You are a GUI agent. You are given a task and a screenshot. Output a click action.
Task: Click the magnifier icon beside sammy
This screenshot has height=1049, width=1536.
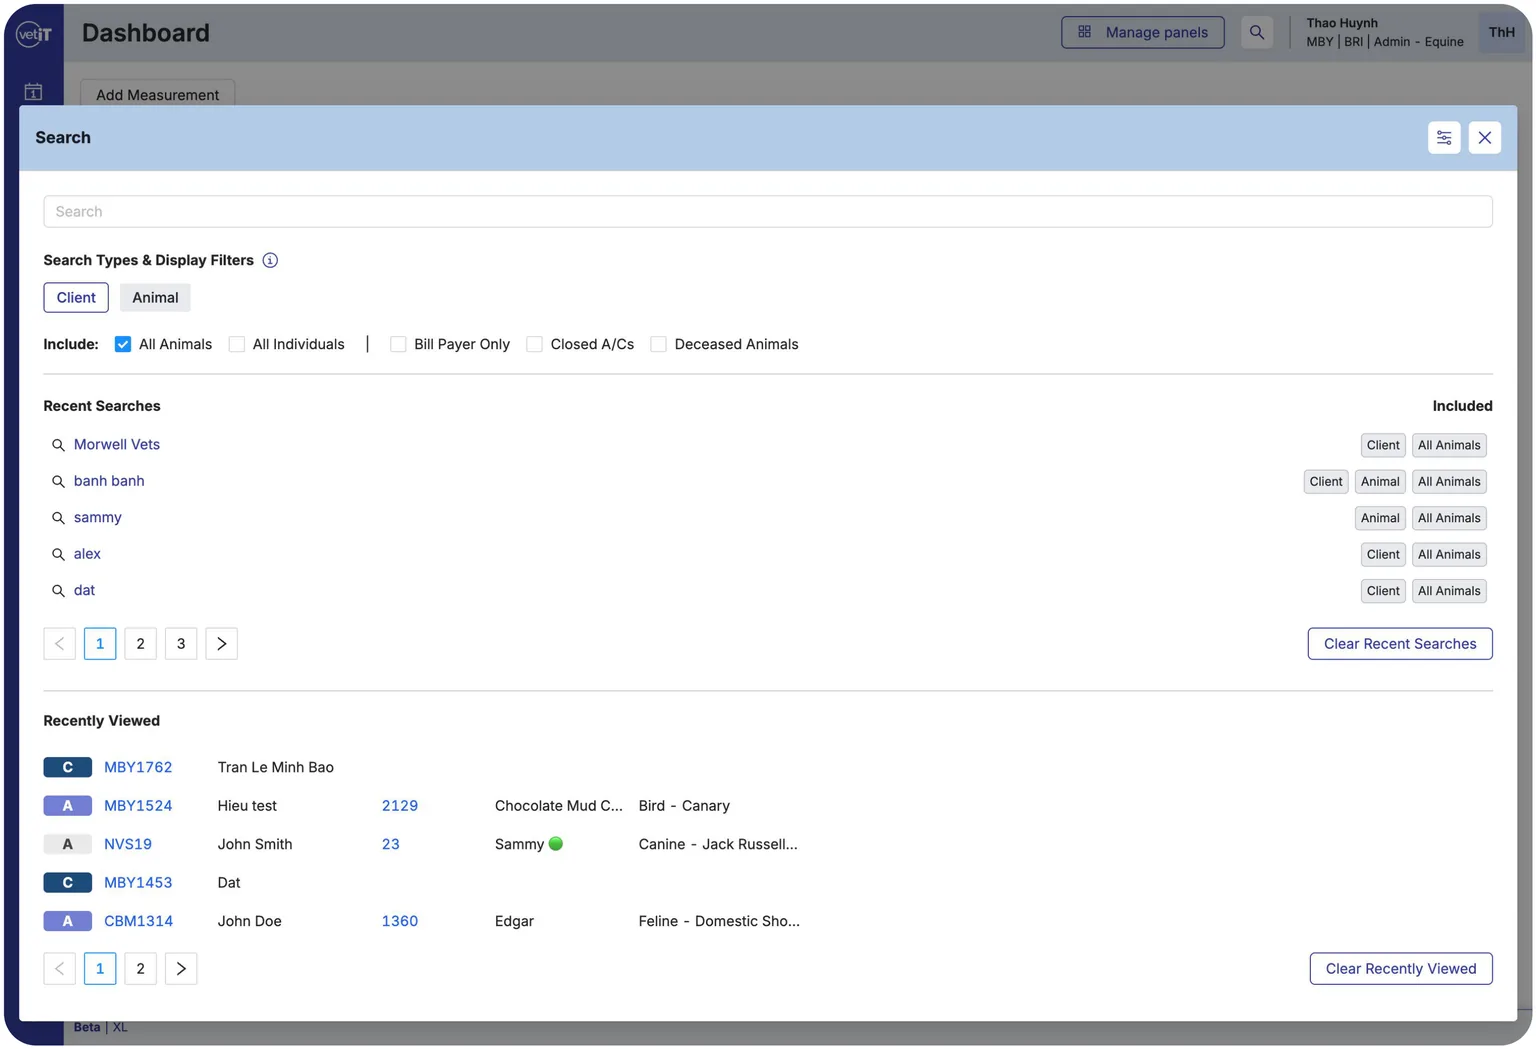[58, 518]
